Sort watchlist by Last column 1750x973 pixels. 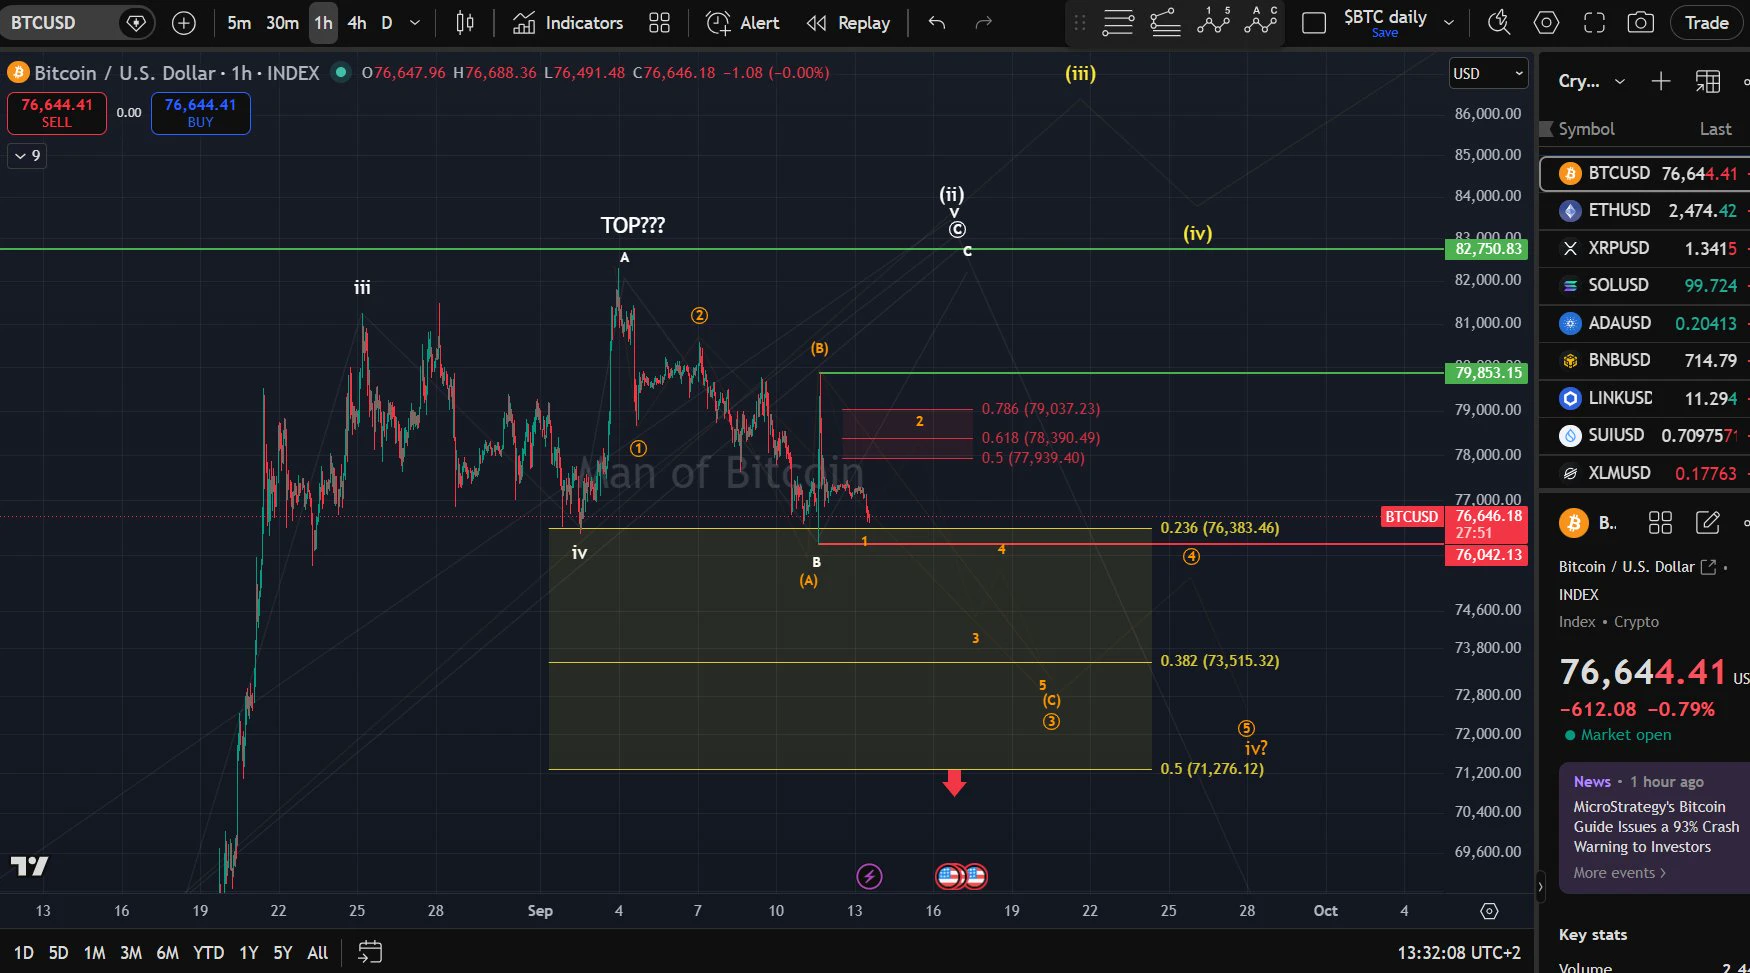click(1715, 129)
